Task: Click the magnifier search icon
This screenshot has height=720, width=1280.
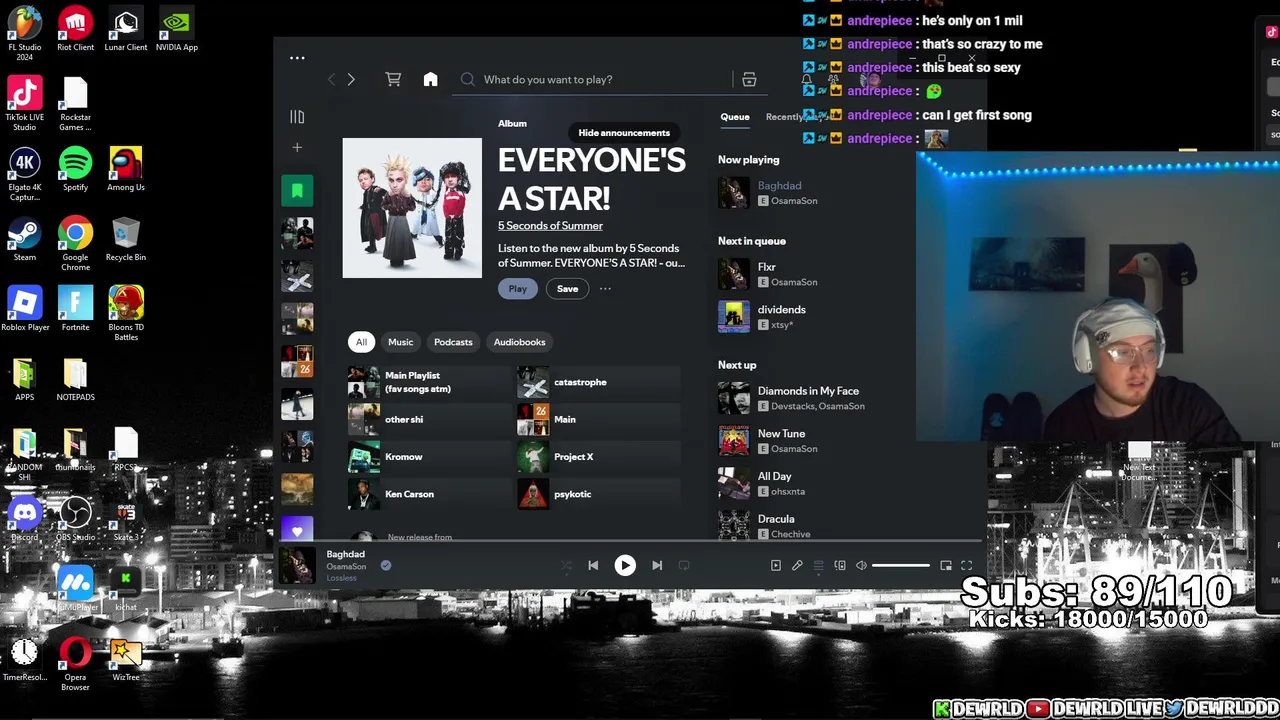Action: (468, 79)
